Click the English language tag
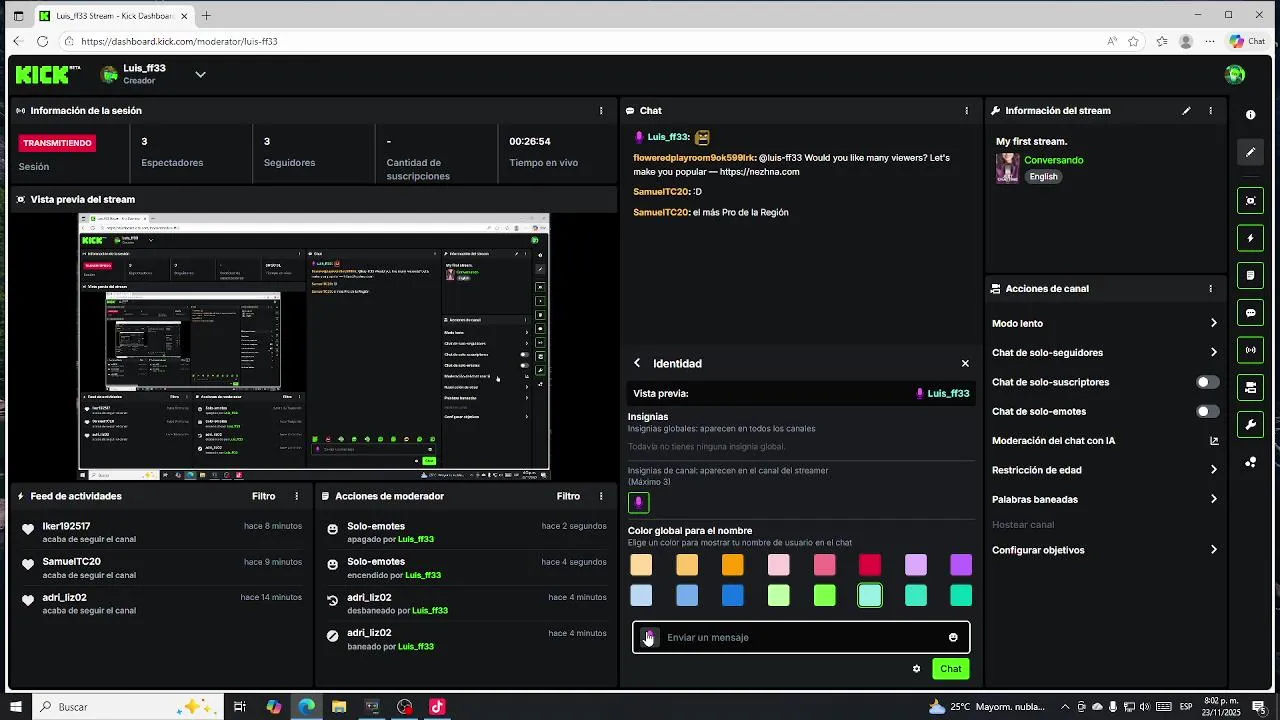Screen dimensions: 1280x720 point(1043,177)
